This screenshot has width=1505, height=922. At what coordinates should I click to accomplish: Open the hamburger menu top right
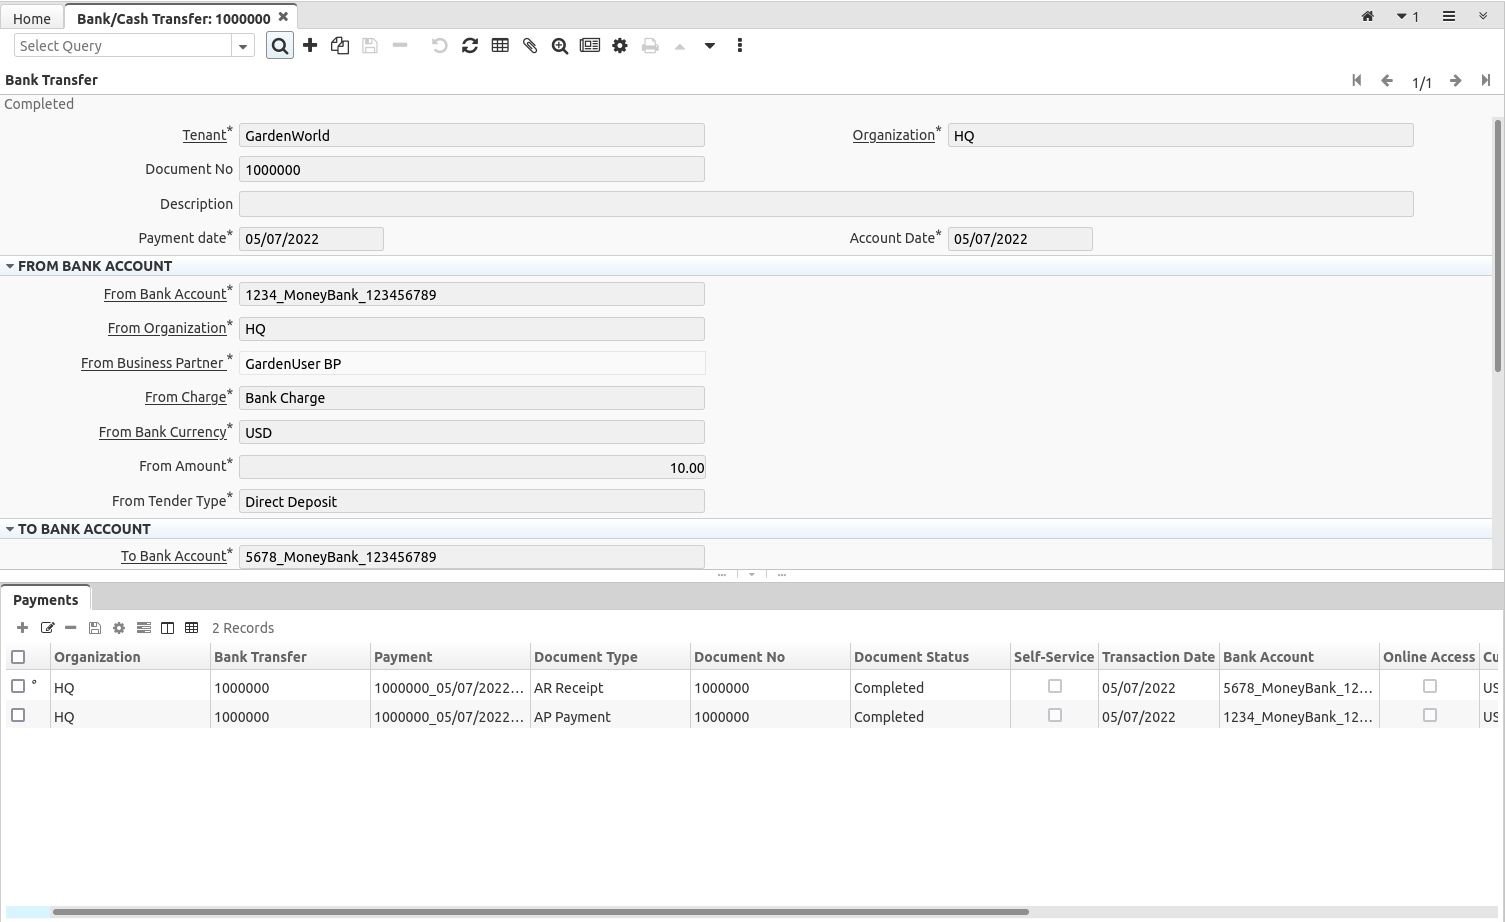(1449, 16)
